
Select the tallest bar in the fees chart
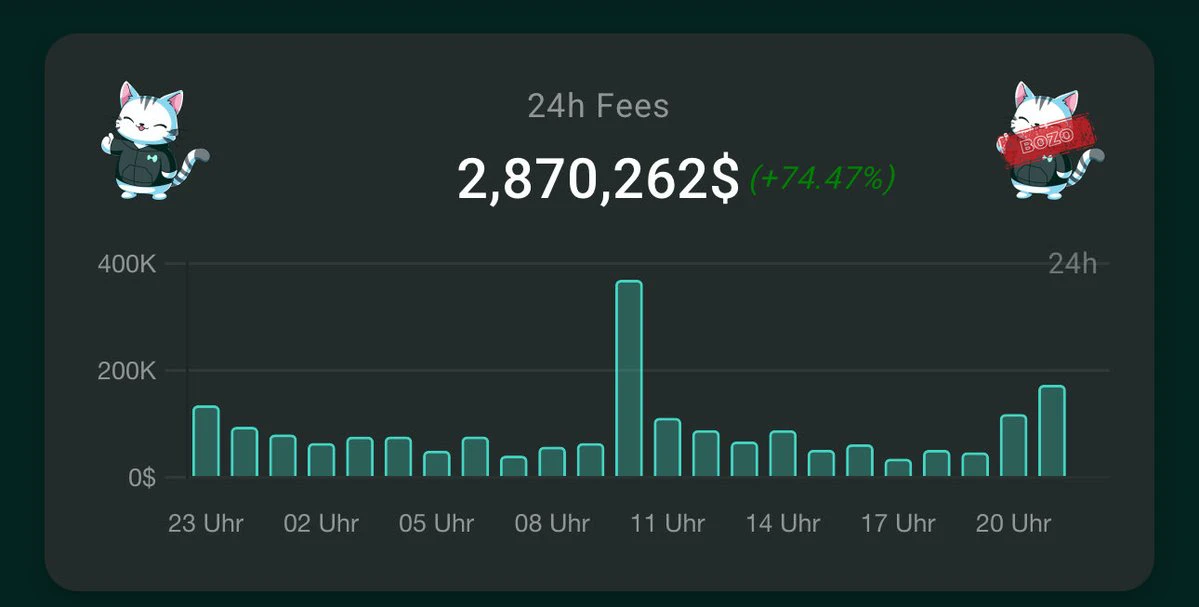[x=629, y=378]
